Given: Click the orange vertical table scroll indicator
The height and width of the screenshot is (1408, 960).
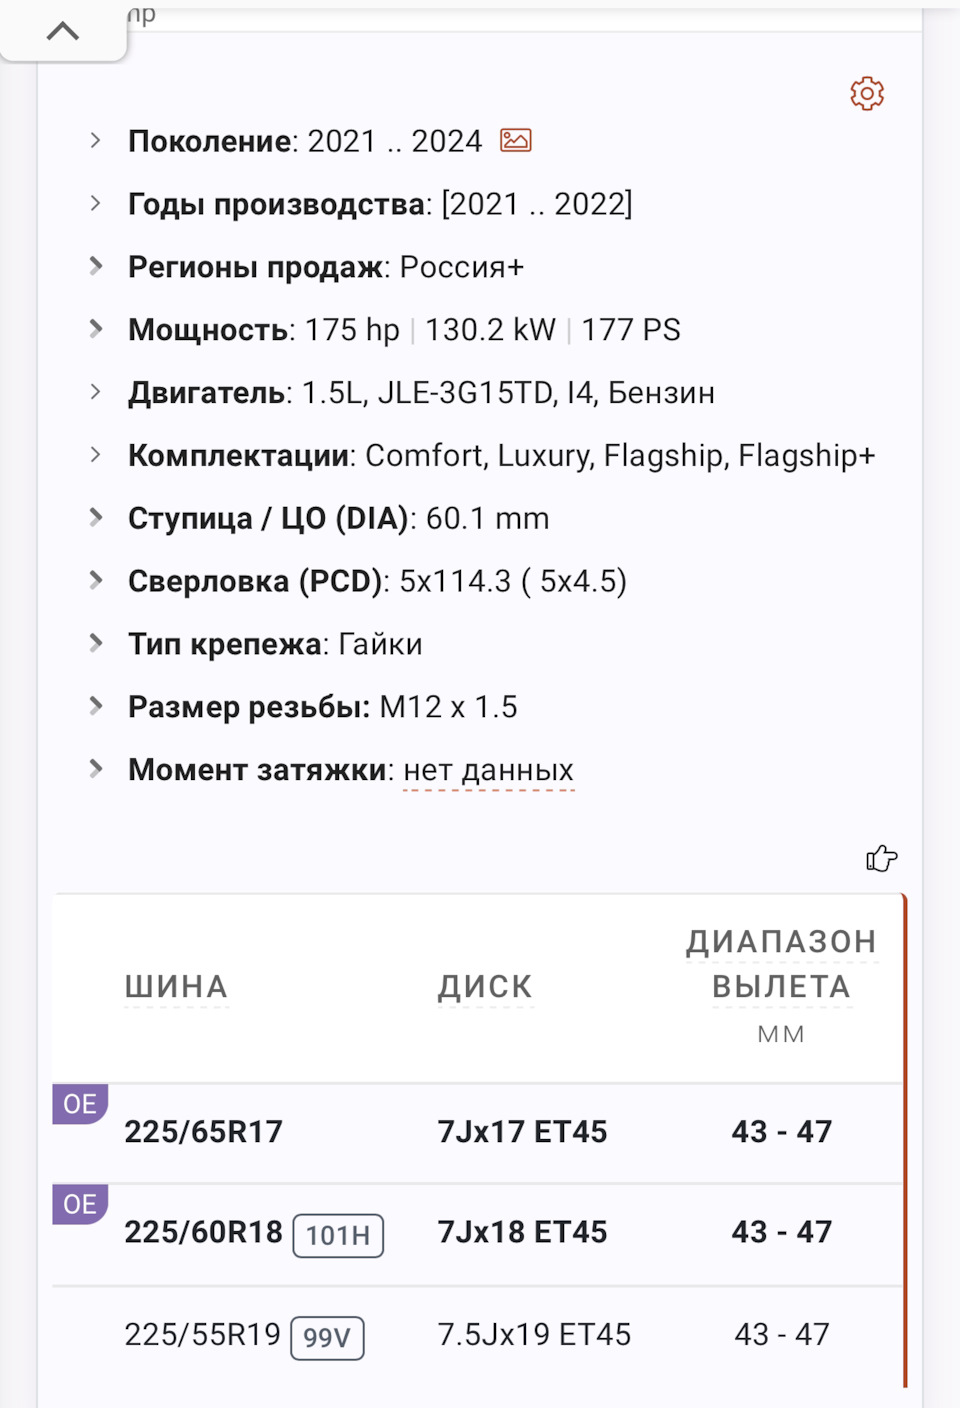Looking at the screenshot, I should (x=904, y=1140).
